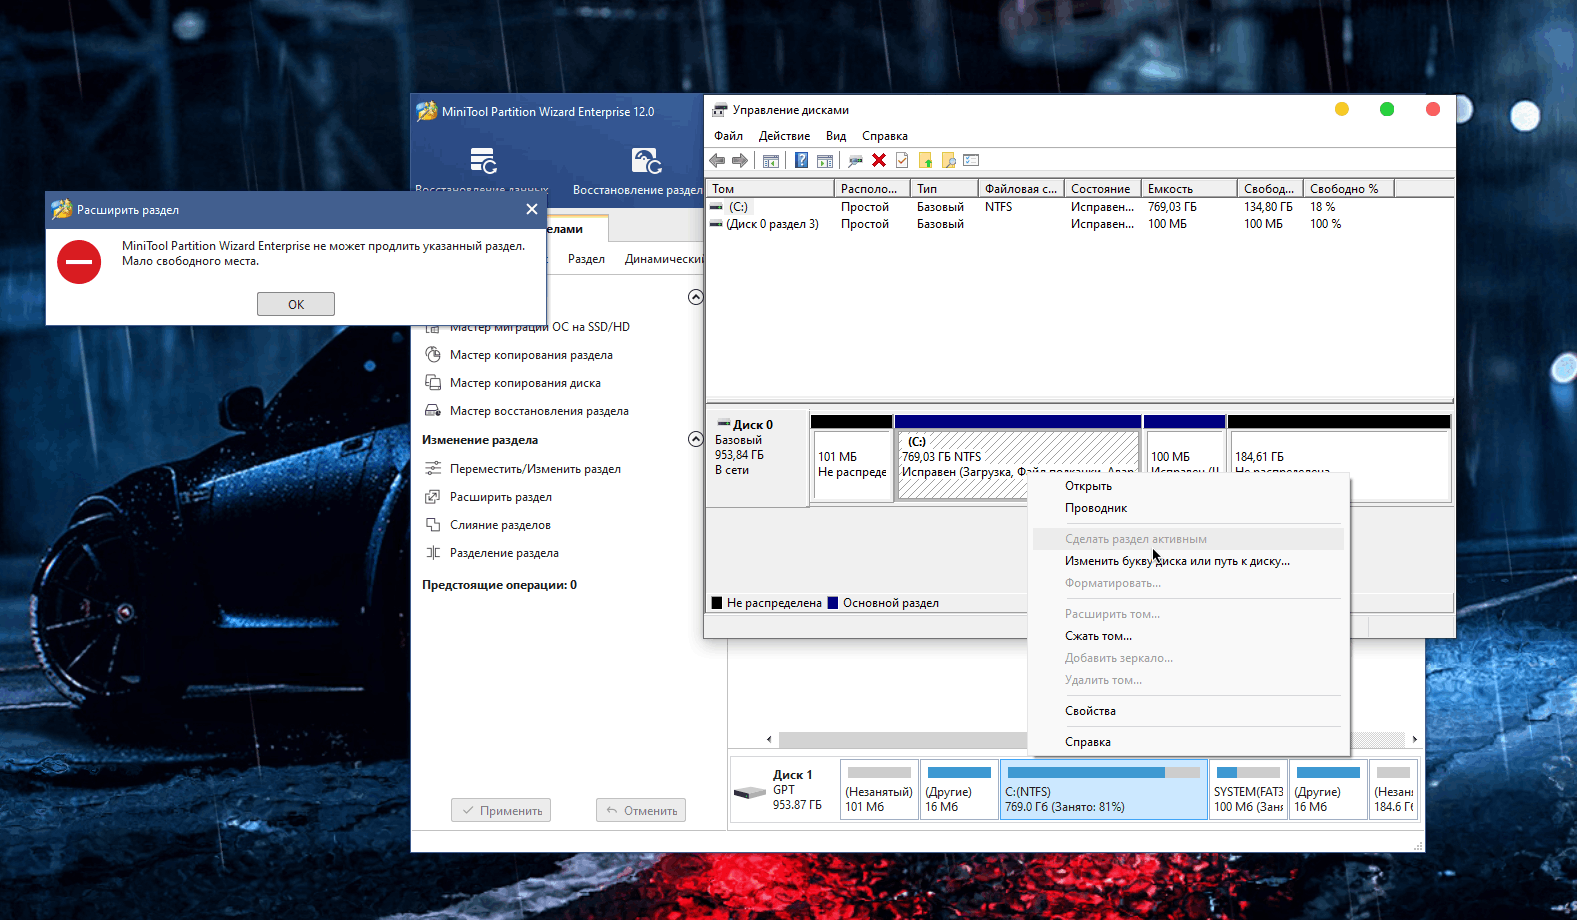Choose Проводник in context menu
1577x920 pixels.
coord(1188,508)
